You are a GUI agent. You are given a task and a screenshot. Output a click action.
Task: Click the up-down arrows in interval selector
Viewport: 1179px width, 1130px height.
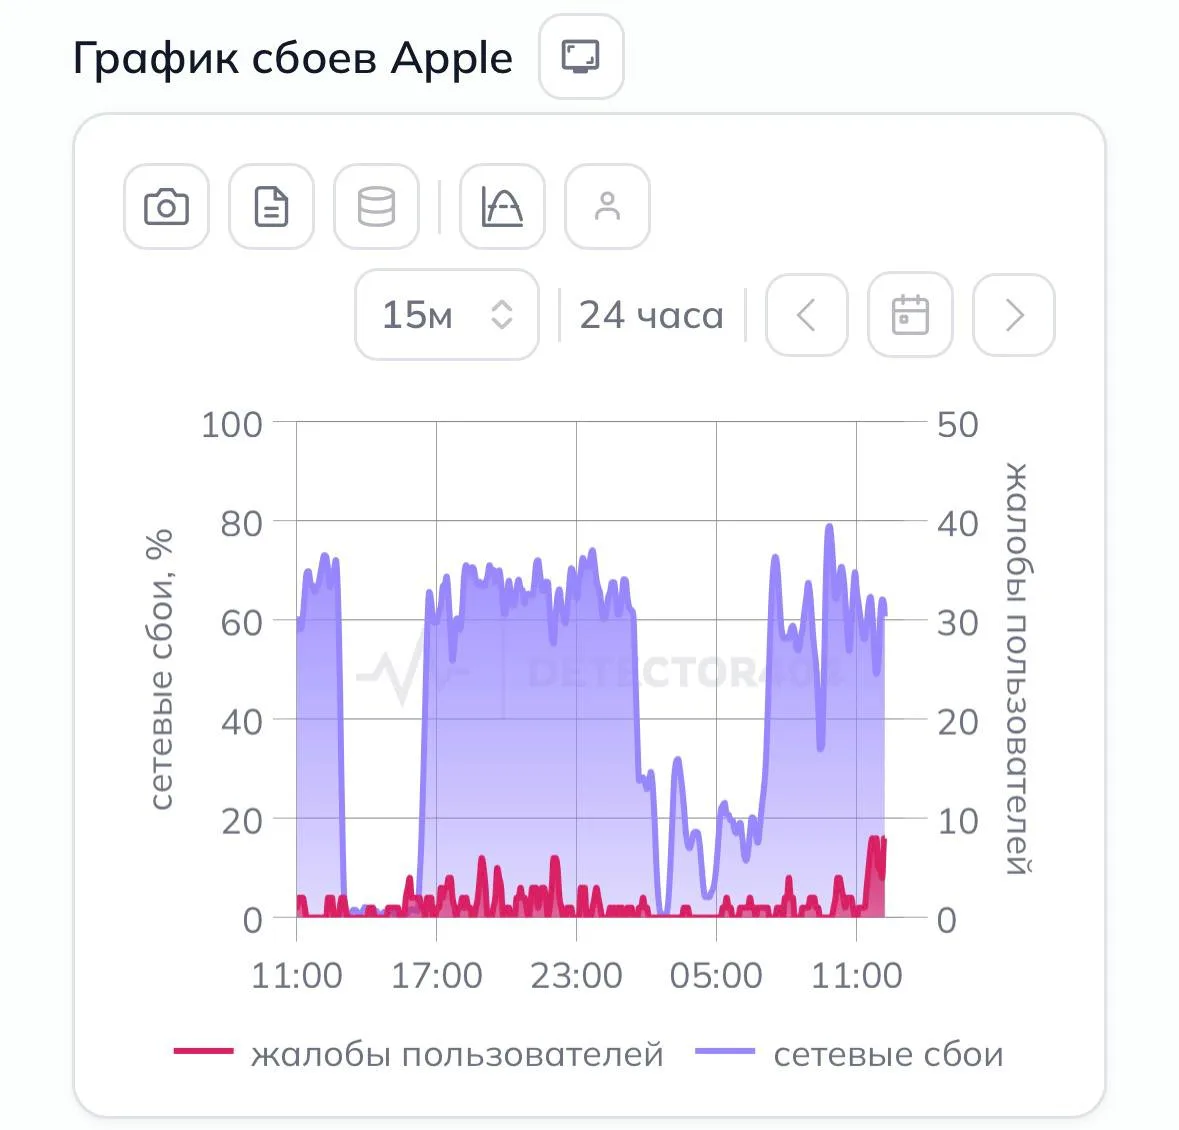click(x=502, y=315)
